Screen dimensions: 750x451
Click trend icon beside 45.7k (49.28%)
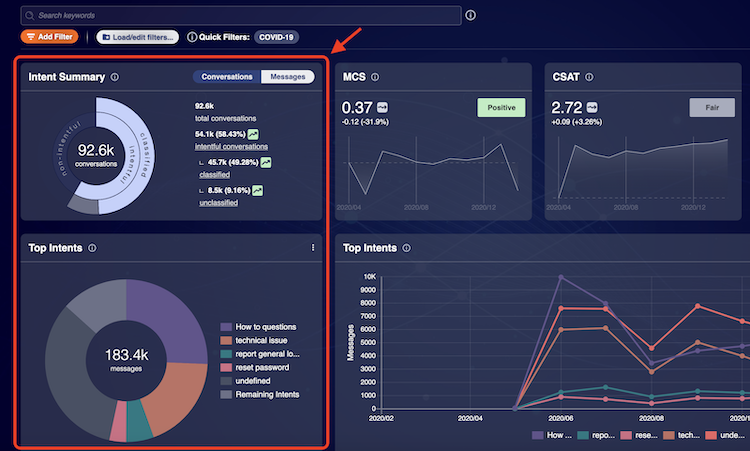(x=266, y=163)
